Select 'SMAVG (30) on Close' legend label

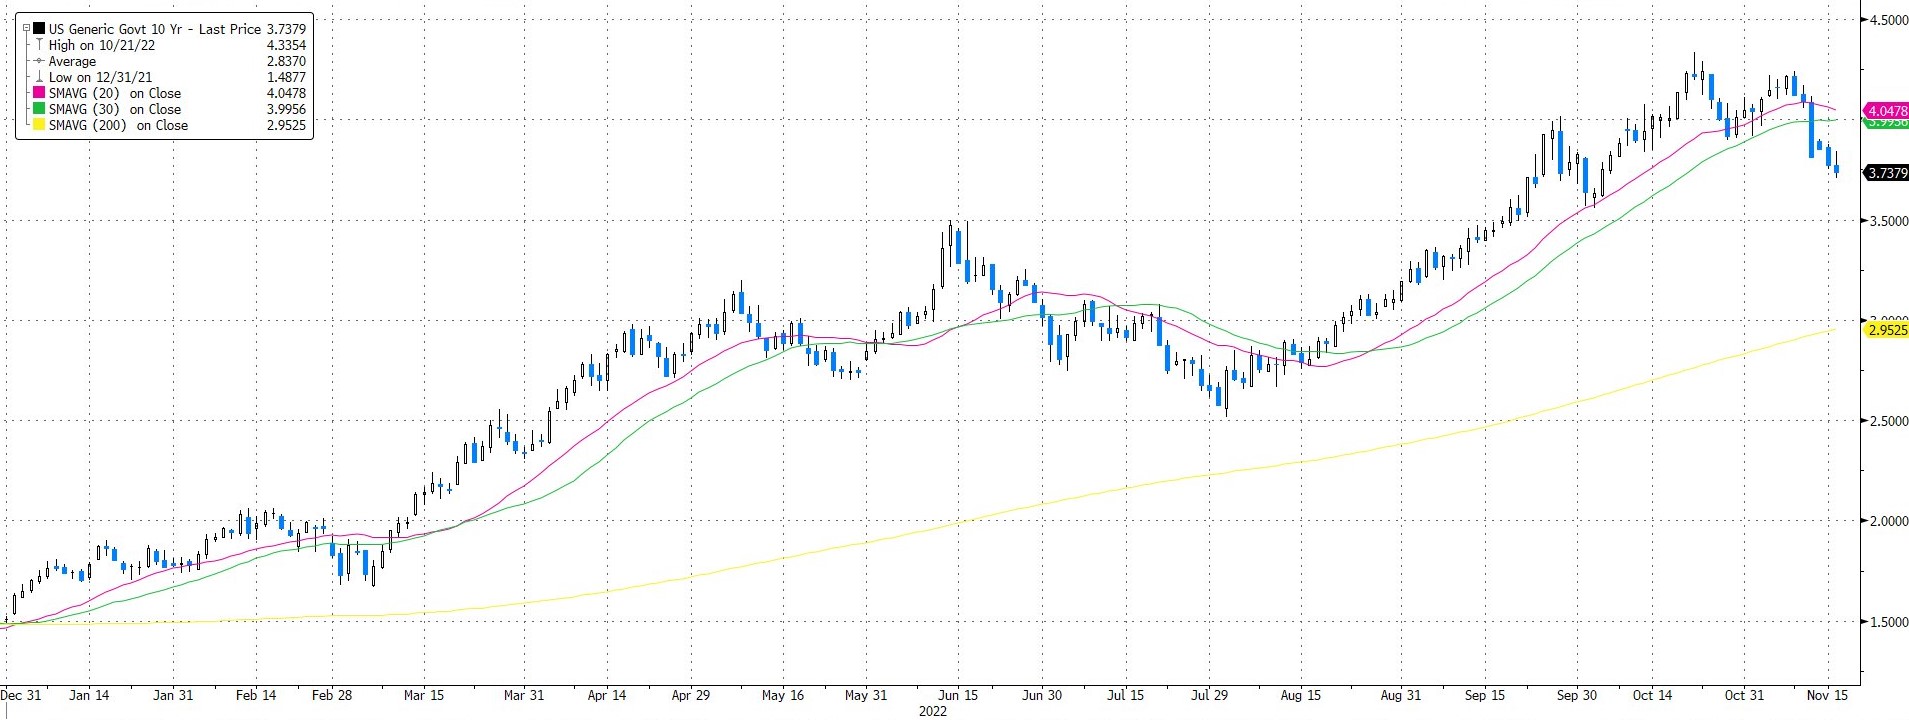tap(115, 109)
